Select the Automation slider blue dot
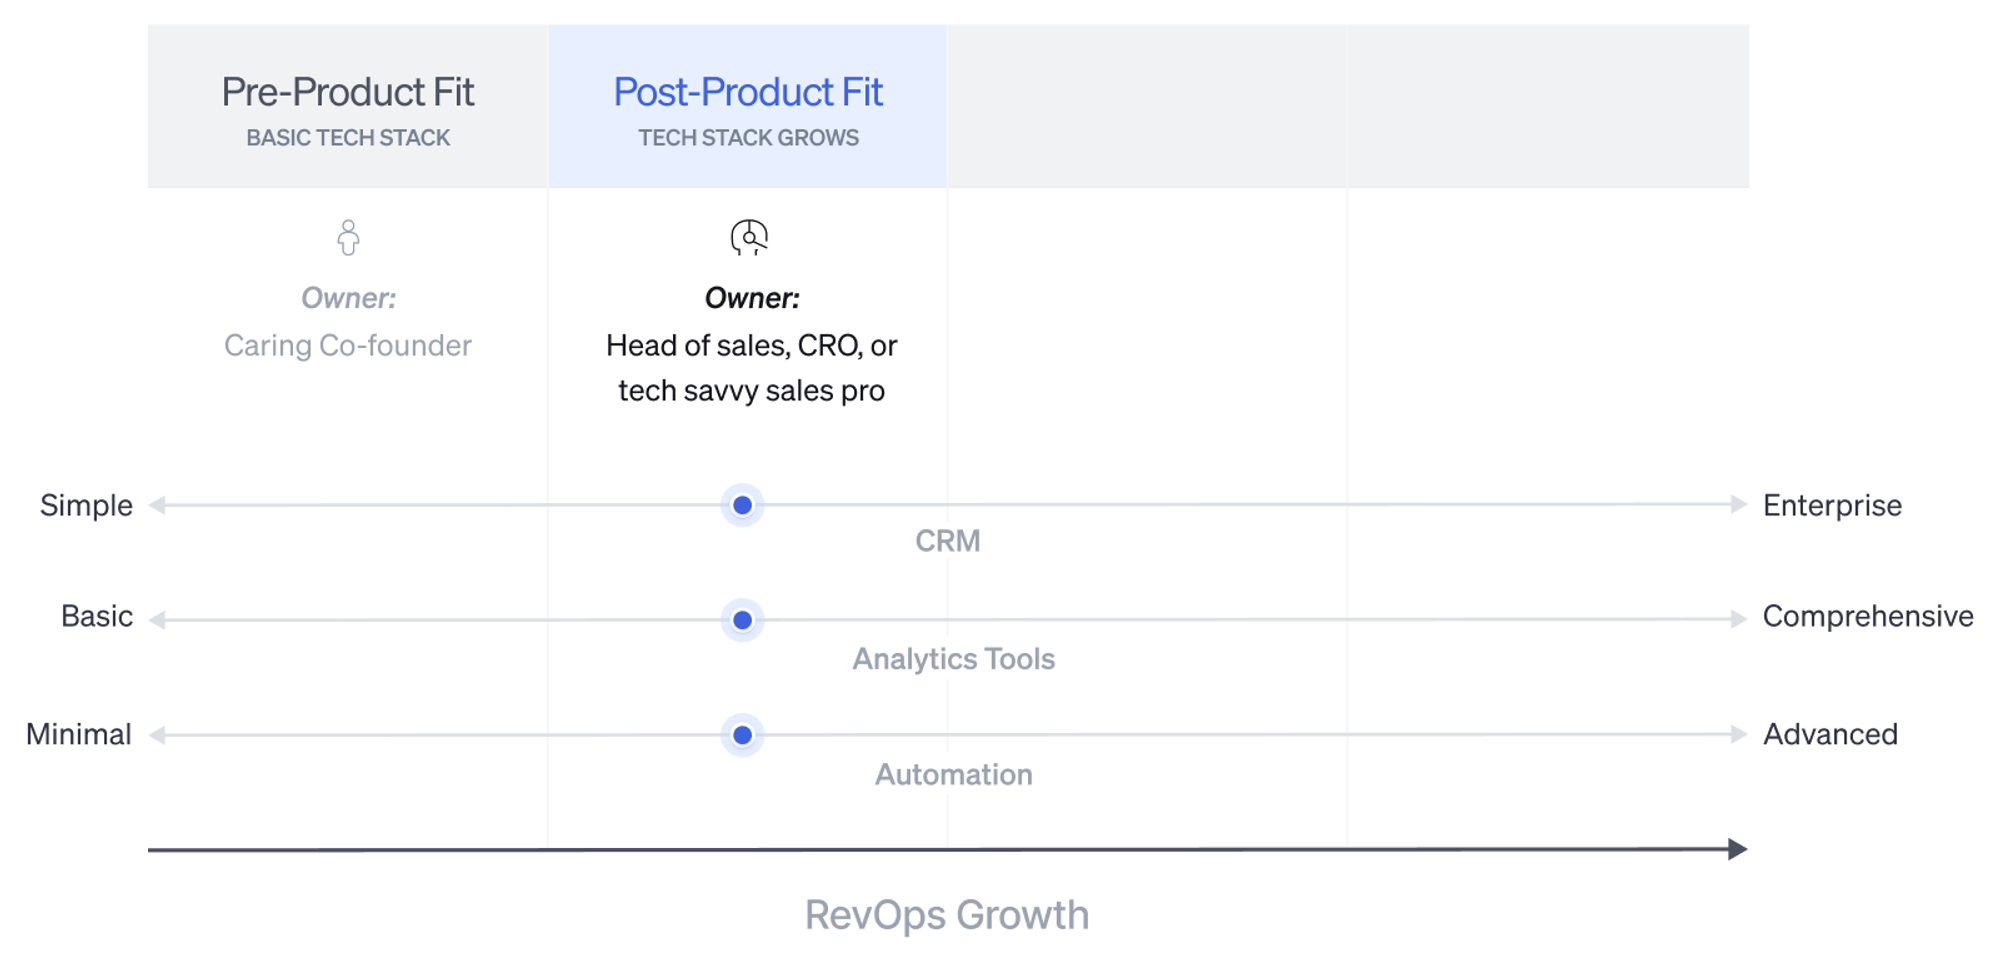 pyautogui.click(x=742, y=735)
